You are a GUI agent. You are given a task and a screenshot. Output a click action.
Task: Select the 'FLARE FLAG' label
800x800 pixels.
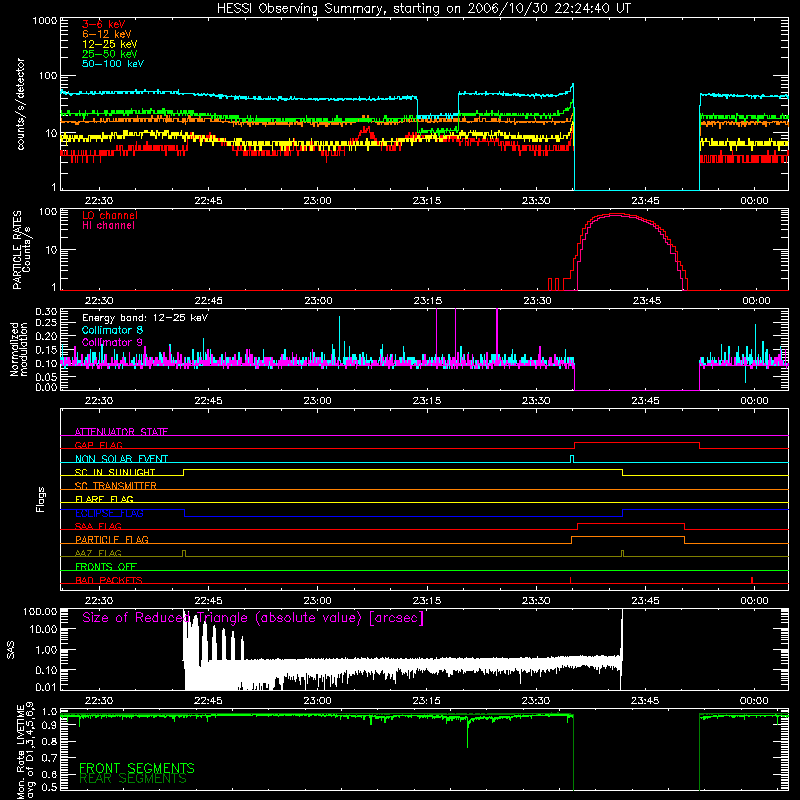pyautogui.click(x=104, y=499)
